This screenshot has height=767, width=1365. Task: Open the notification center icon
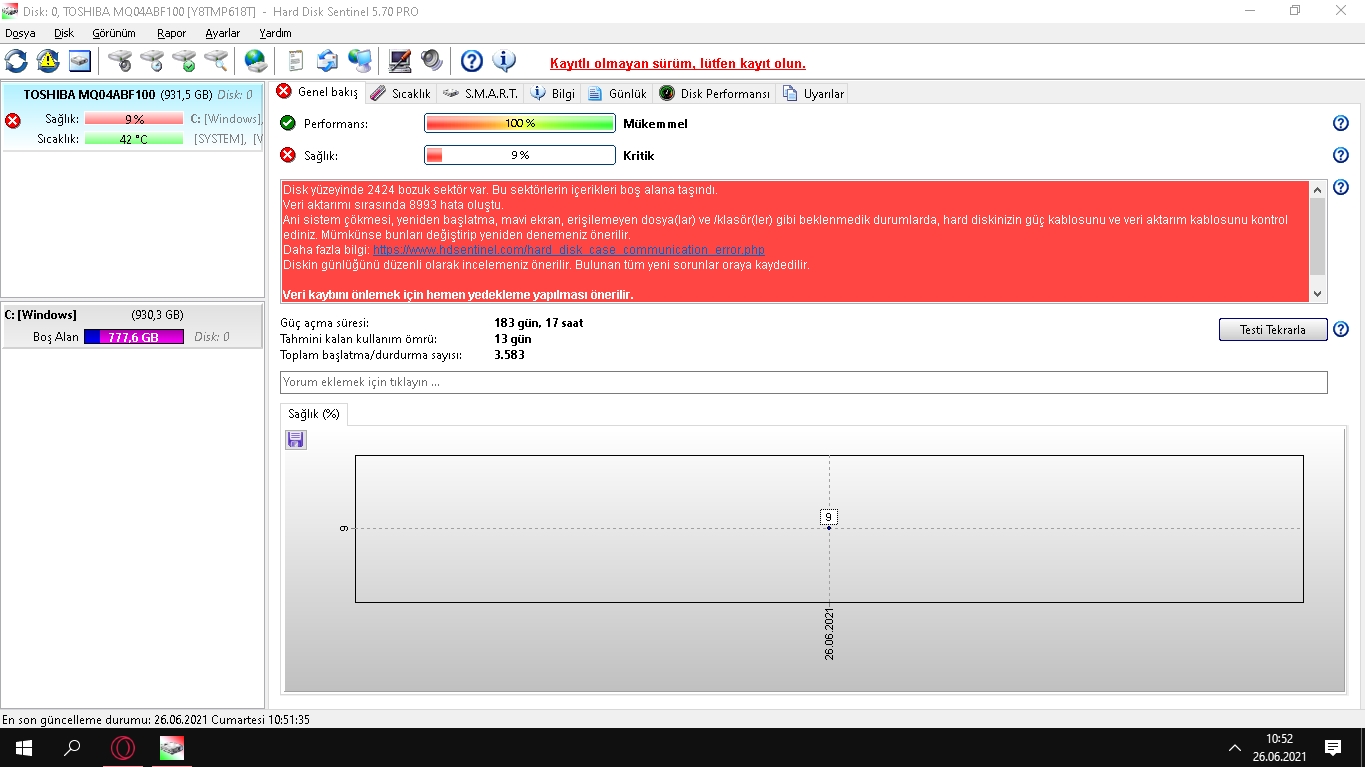tap(1332, 748)
